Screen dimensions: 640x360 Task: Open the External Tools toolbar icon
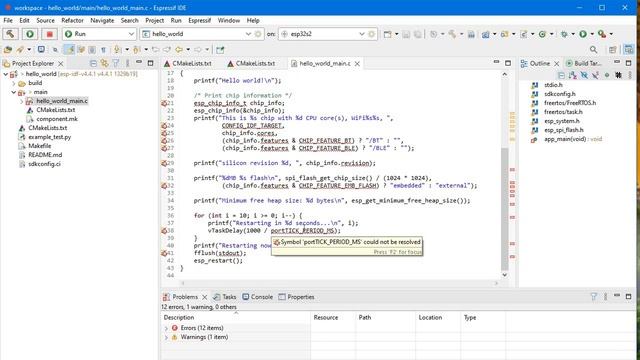(602, 34)
